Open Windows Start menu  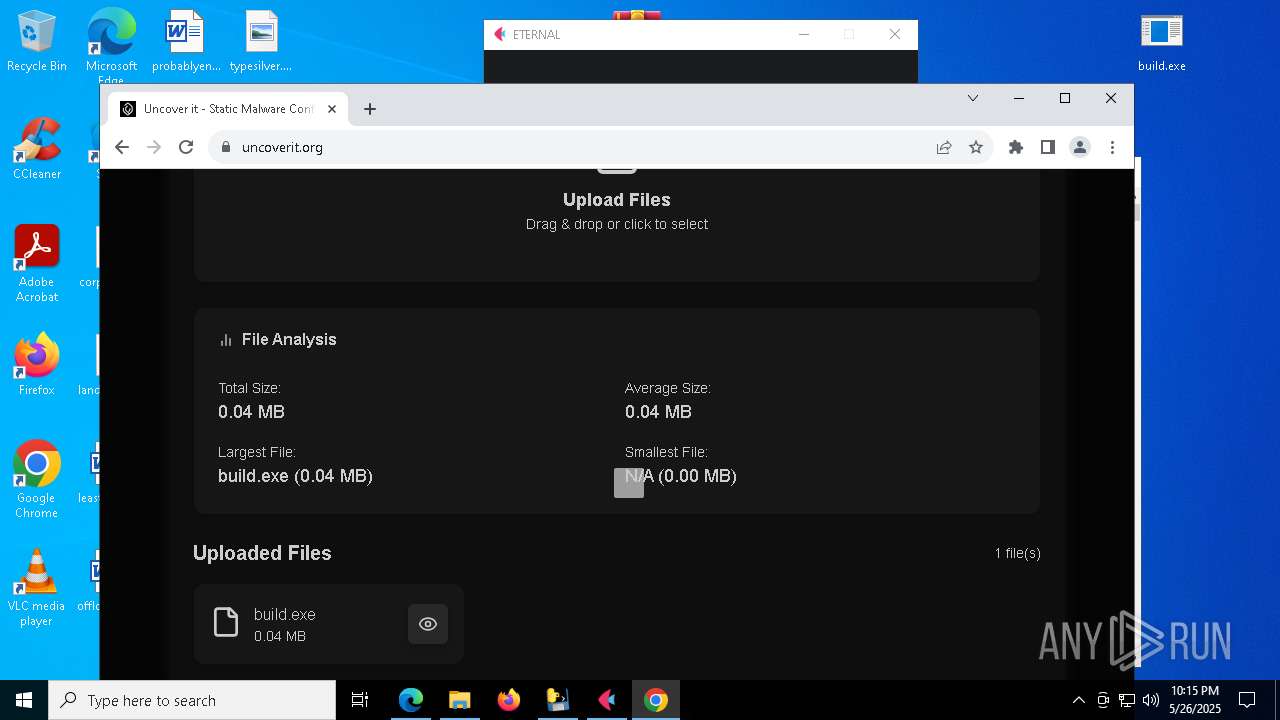tap(24, 700)
